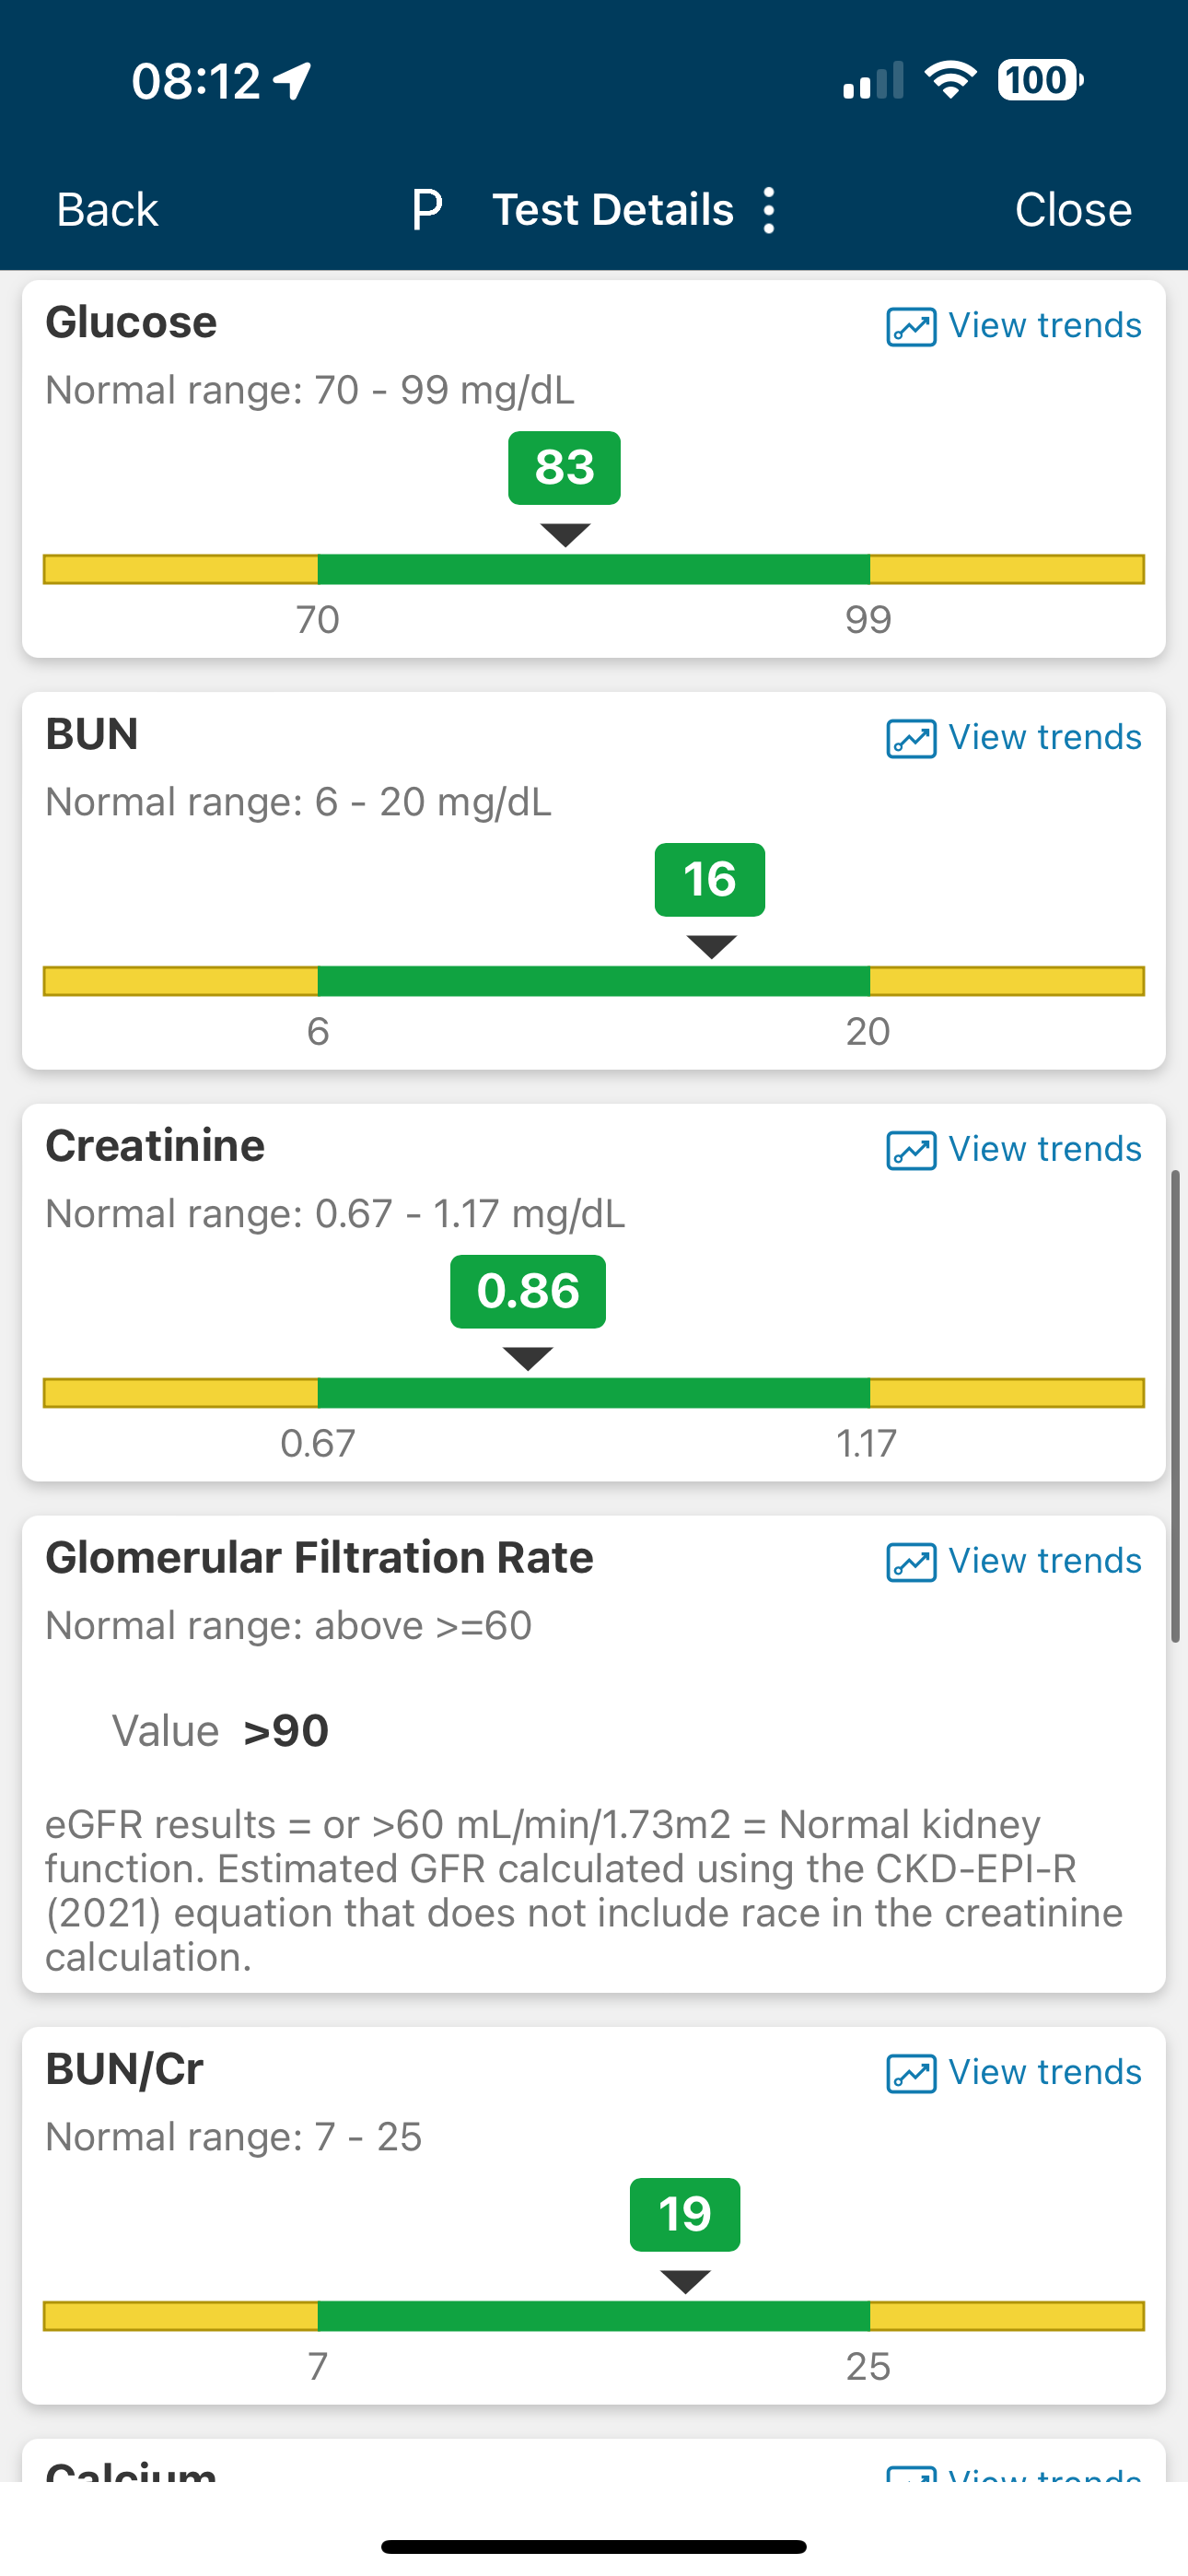Screen dimensions: 1188x2576
Task: Tap the P icon in header
Action: coord(427,210)
